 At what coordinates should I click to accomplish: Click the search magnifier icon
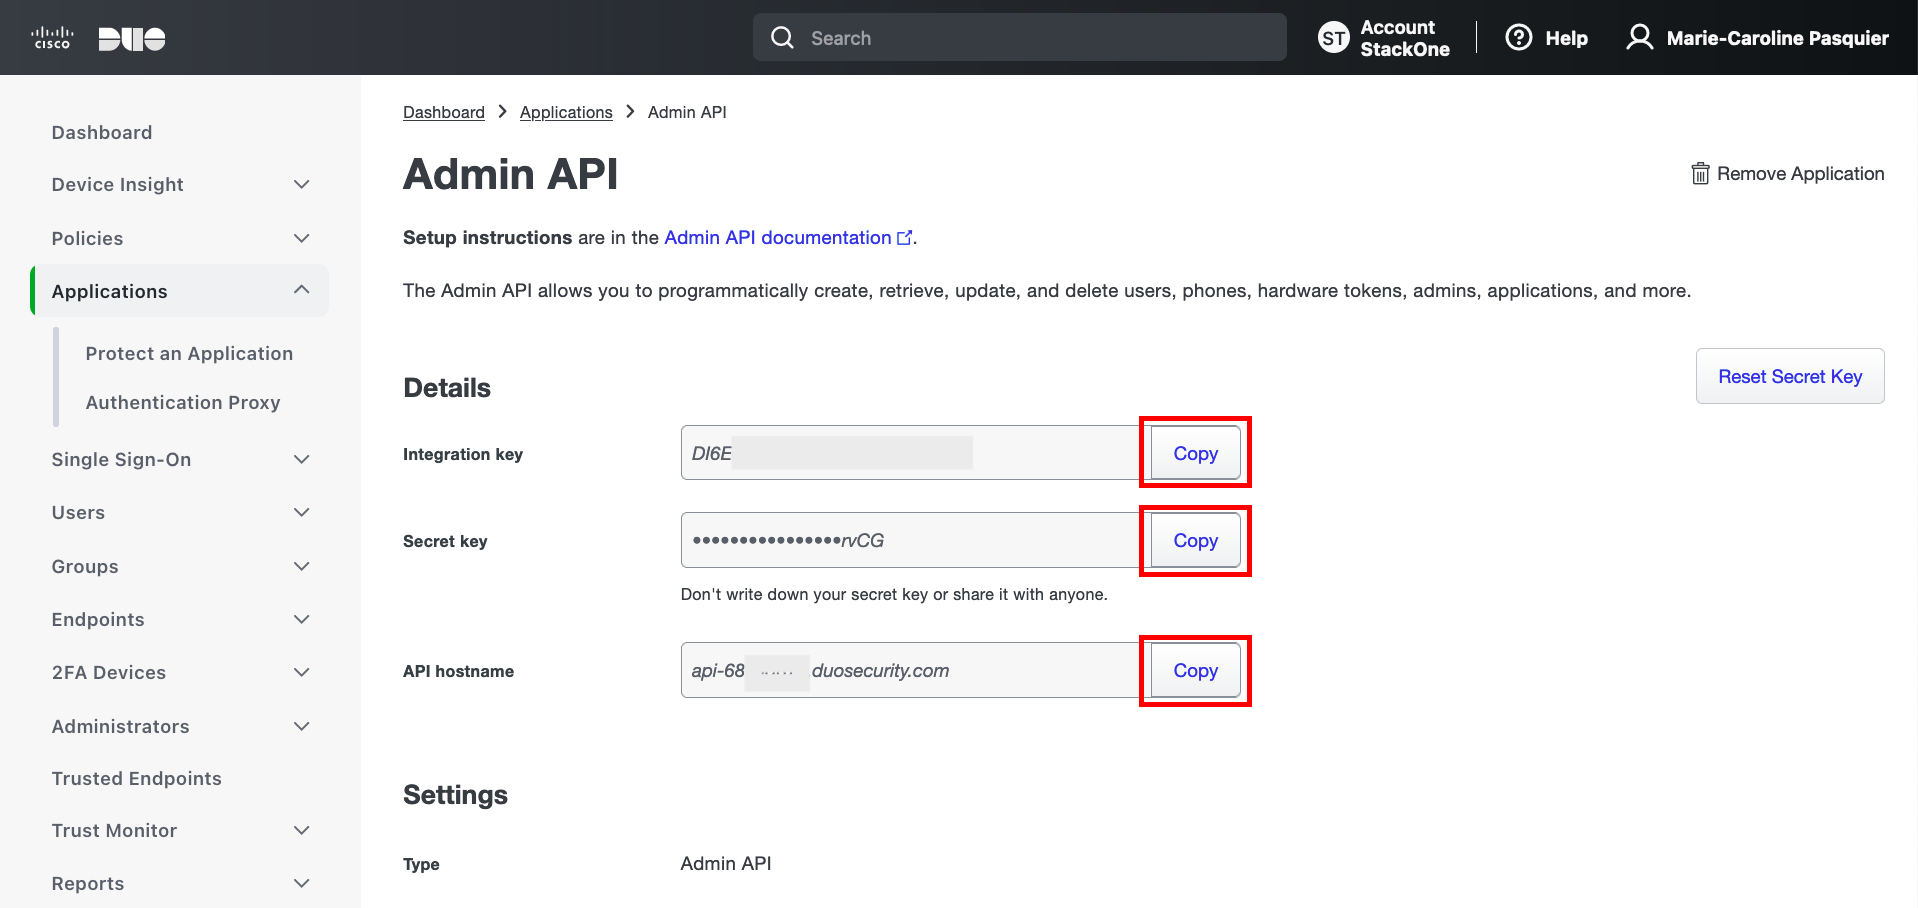782,38
